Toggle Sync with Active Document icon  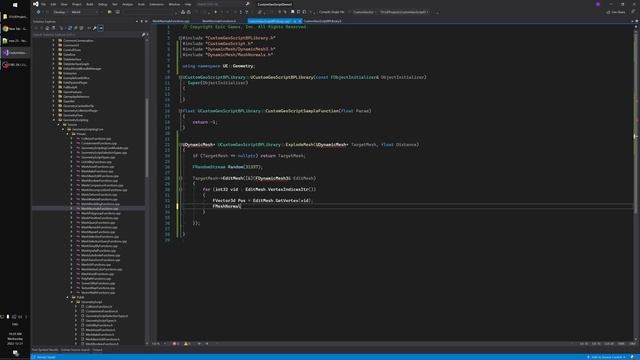coord(69,28)
